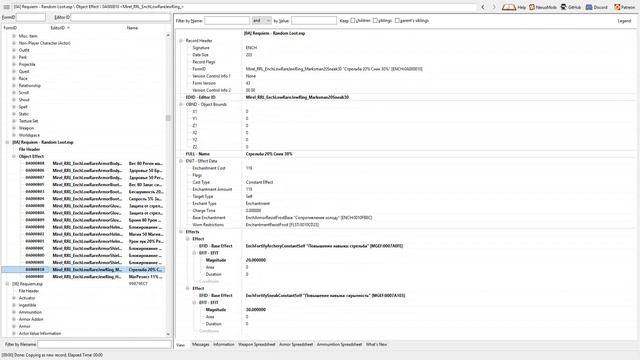
Task: Click the tree scrollbar up arrow
Action: [168, 36]
